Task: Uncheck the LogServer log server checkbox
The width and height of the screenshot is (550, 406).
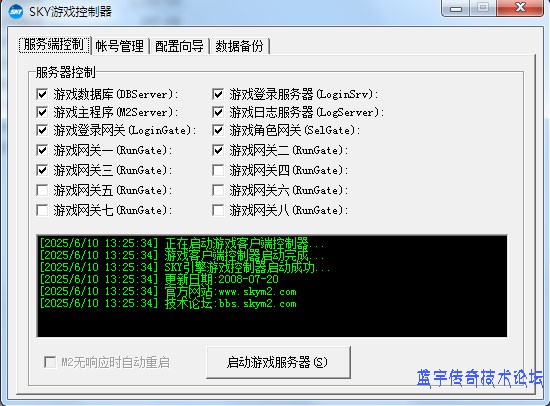Action: point(218,112)
